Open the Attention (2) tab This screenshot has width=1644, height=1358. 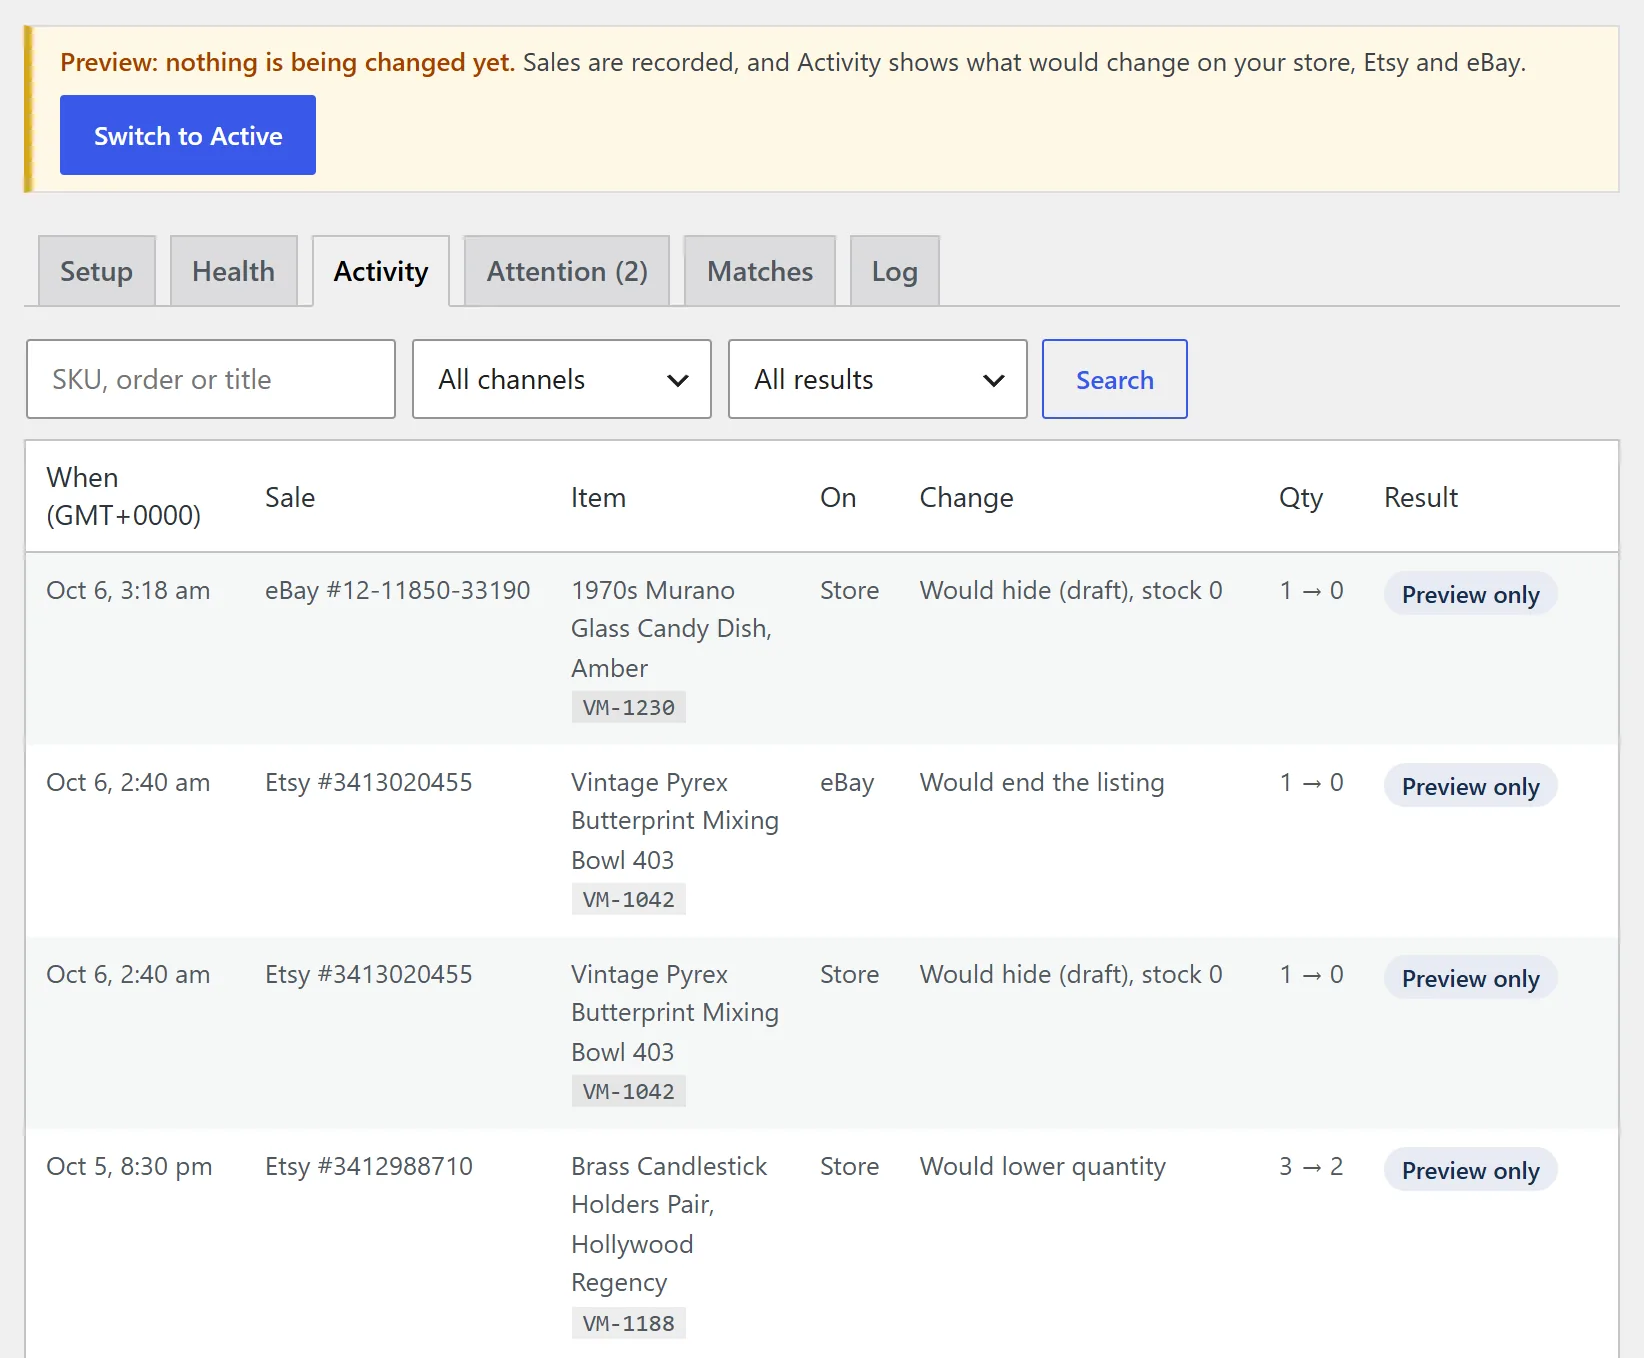[x=567, y=271]
